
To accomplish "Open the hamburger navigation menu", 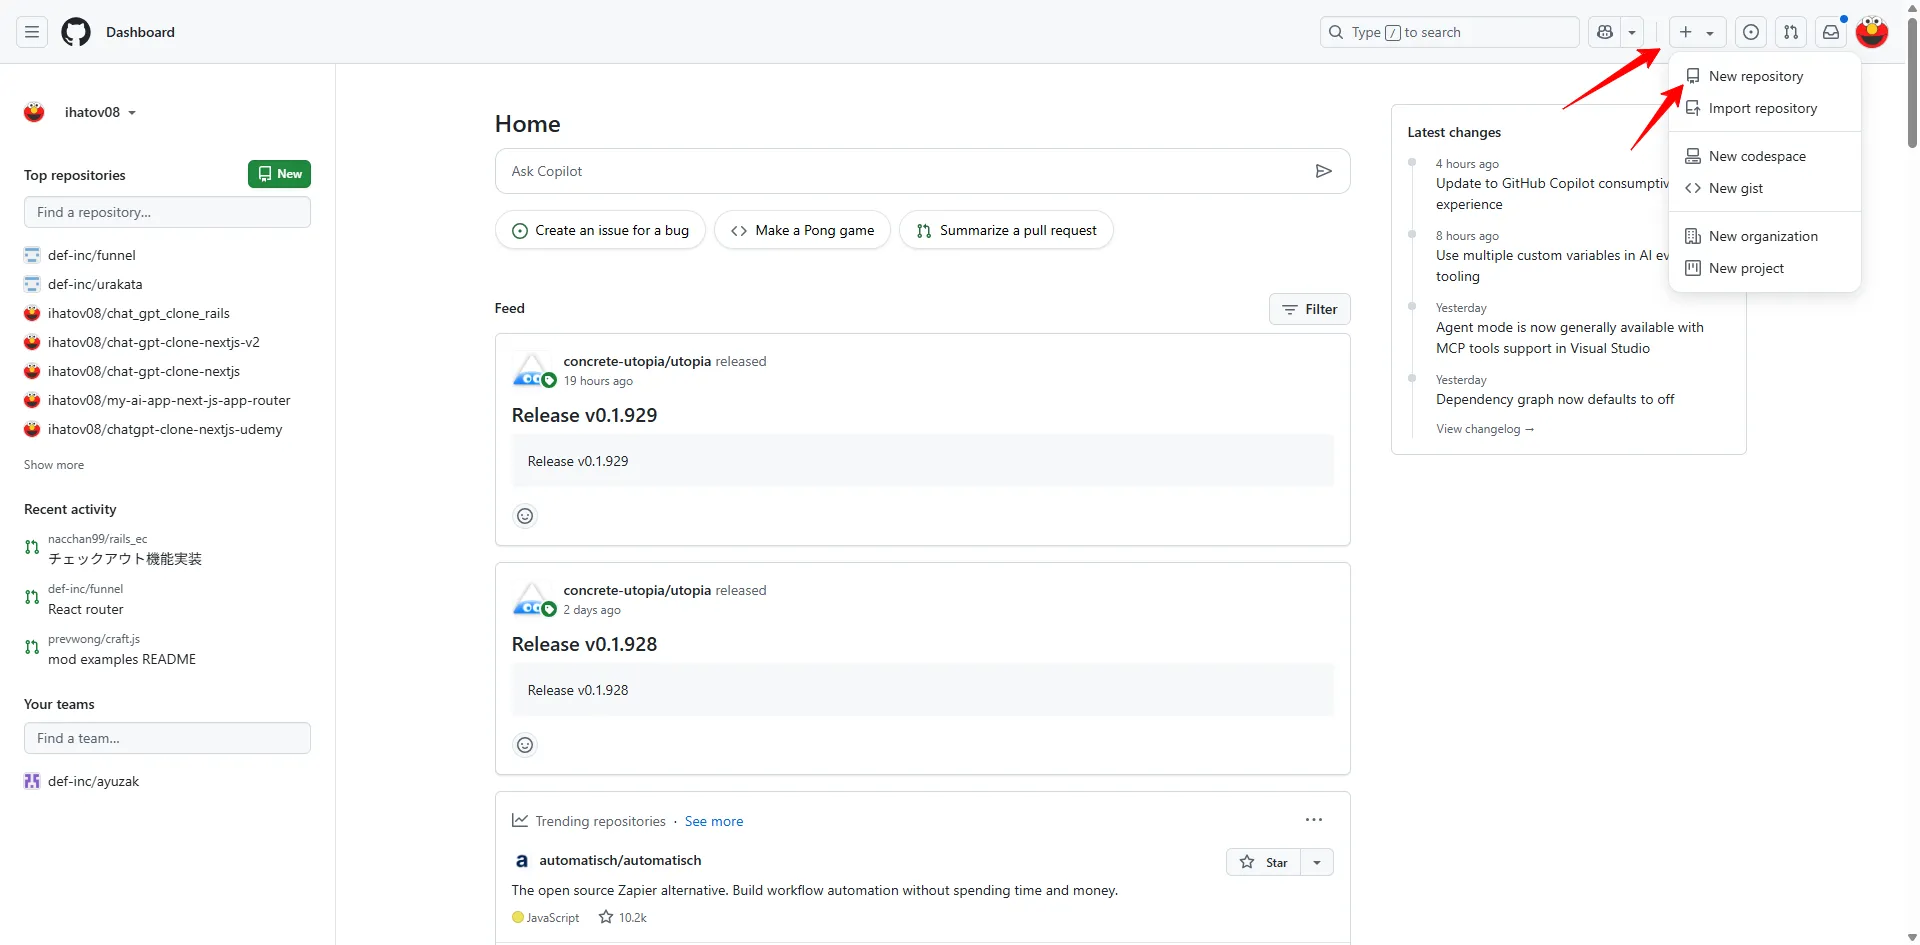I will 32,32.
